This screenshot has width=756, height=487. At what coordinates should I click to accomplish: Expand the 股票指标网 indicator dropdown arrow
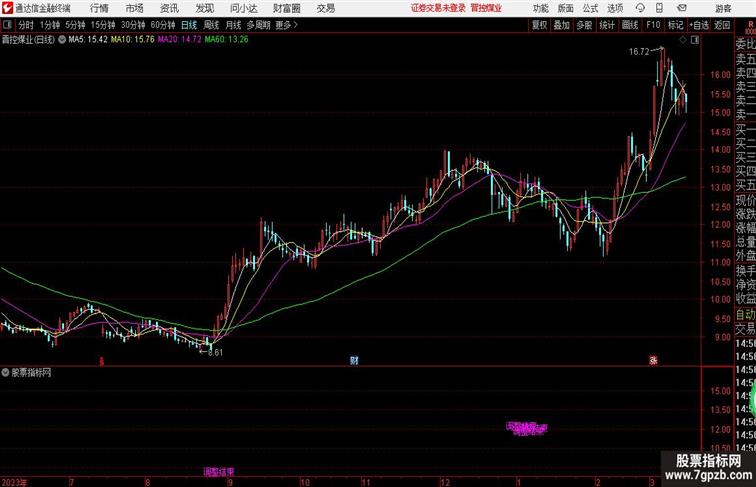pos(5,373)
